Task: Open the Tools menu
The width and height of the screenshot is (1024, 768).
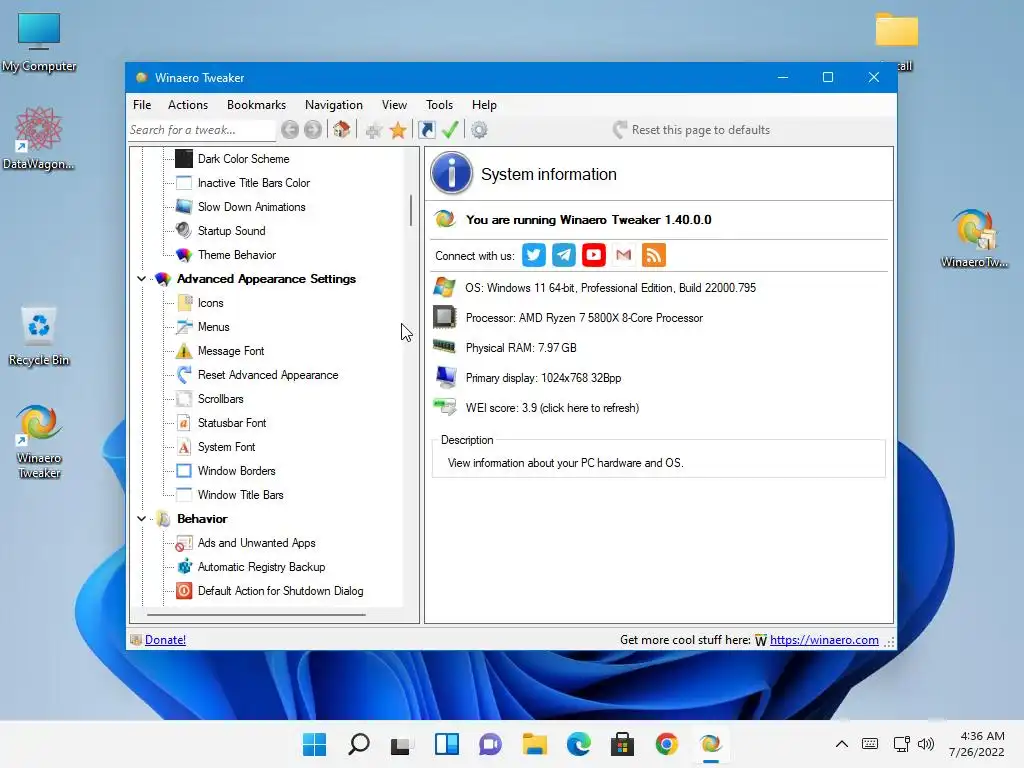Action: [x=440, y=104]
